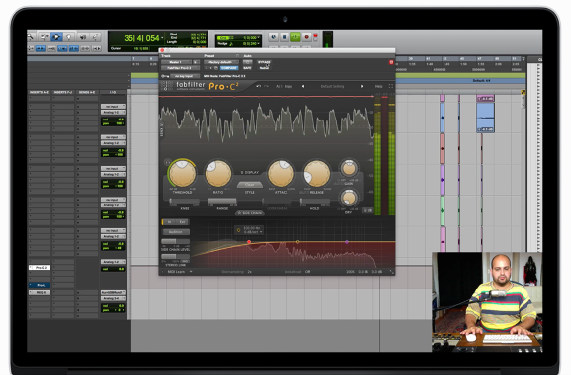The image size is (571, 375).
Task: Select the Zoomer magnifier tool
Action: (x=32, y=37)
